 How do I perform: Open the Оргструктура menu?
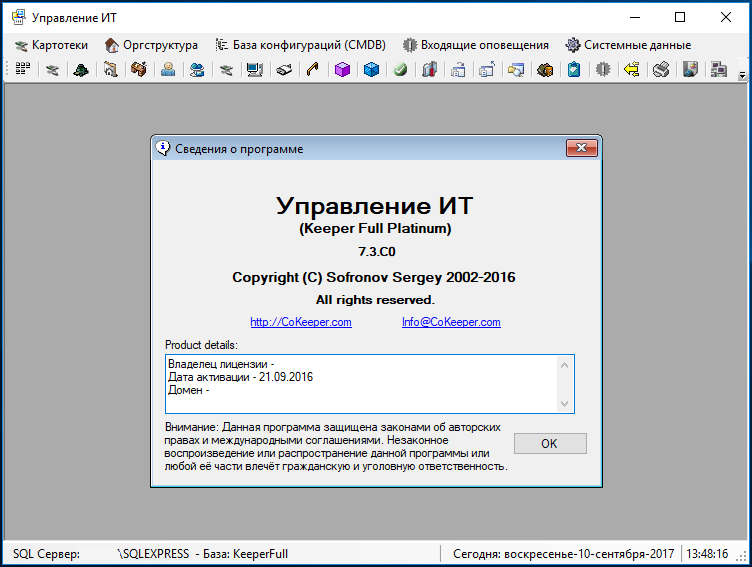[x=152, y=45]
